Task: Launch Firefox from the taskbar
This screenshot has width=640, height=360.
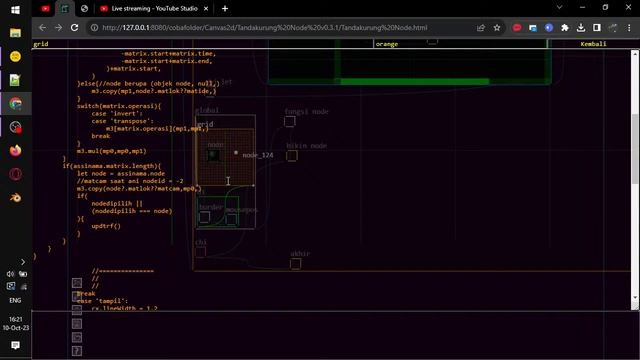Action: click(x=16, y=151)
